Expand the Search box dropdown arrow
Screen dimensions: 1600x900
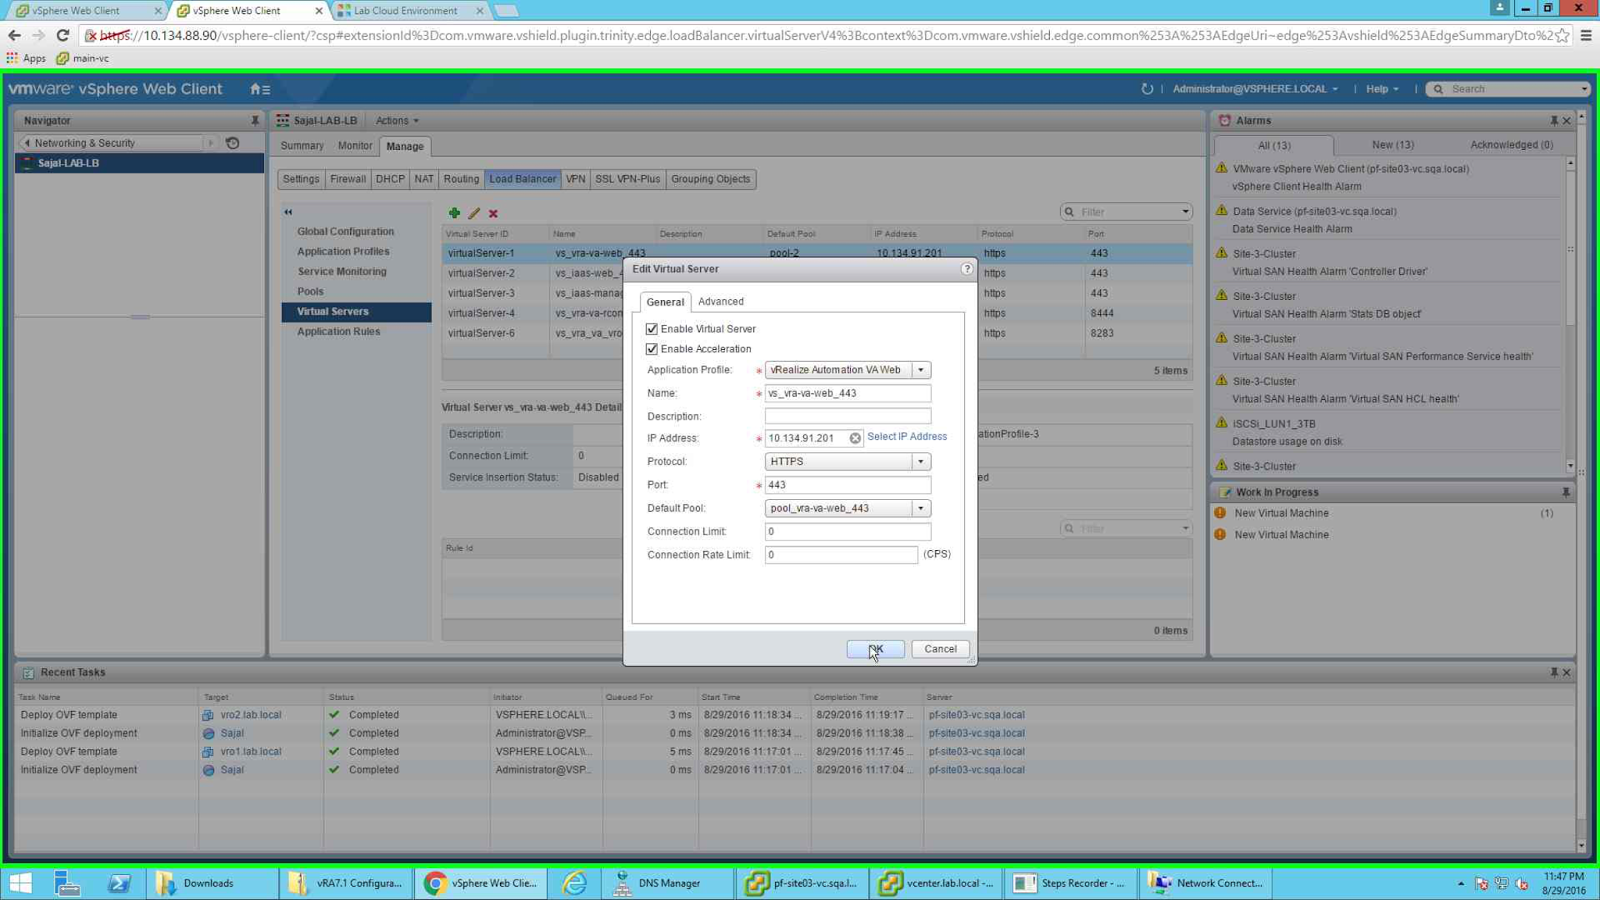tap(1584, 89)
